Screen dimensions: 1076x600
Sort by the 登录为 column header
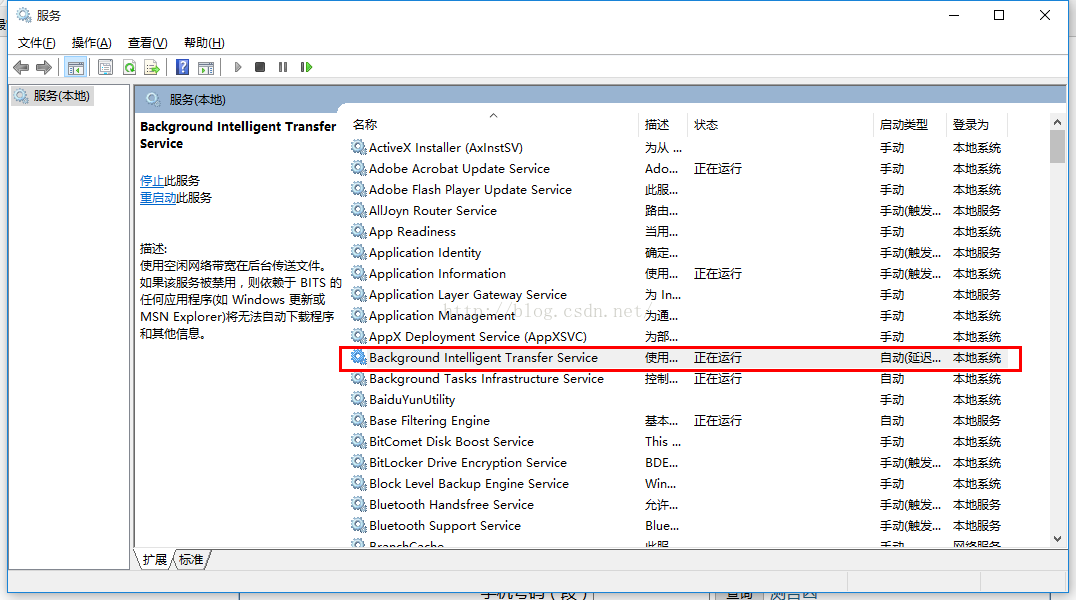[x=970, y=124]
